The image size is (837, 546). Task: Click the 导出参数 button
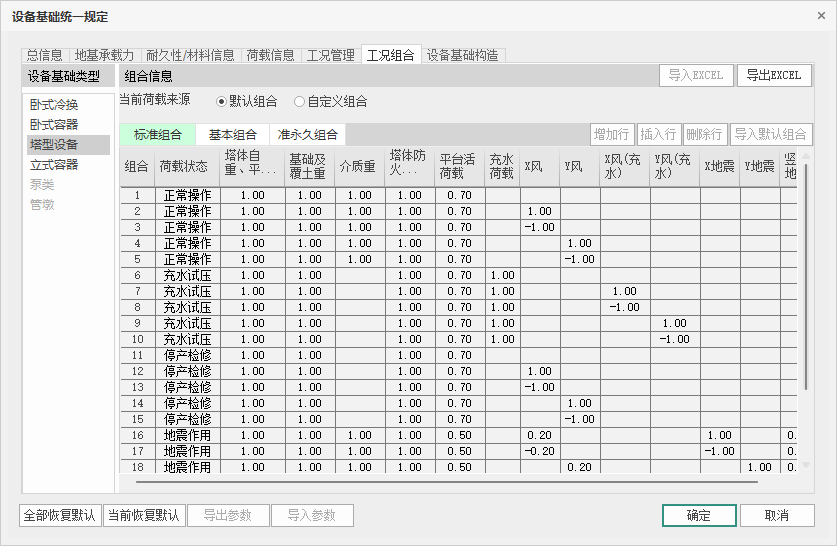[x=228, y=515]
